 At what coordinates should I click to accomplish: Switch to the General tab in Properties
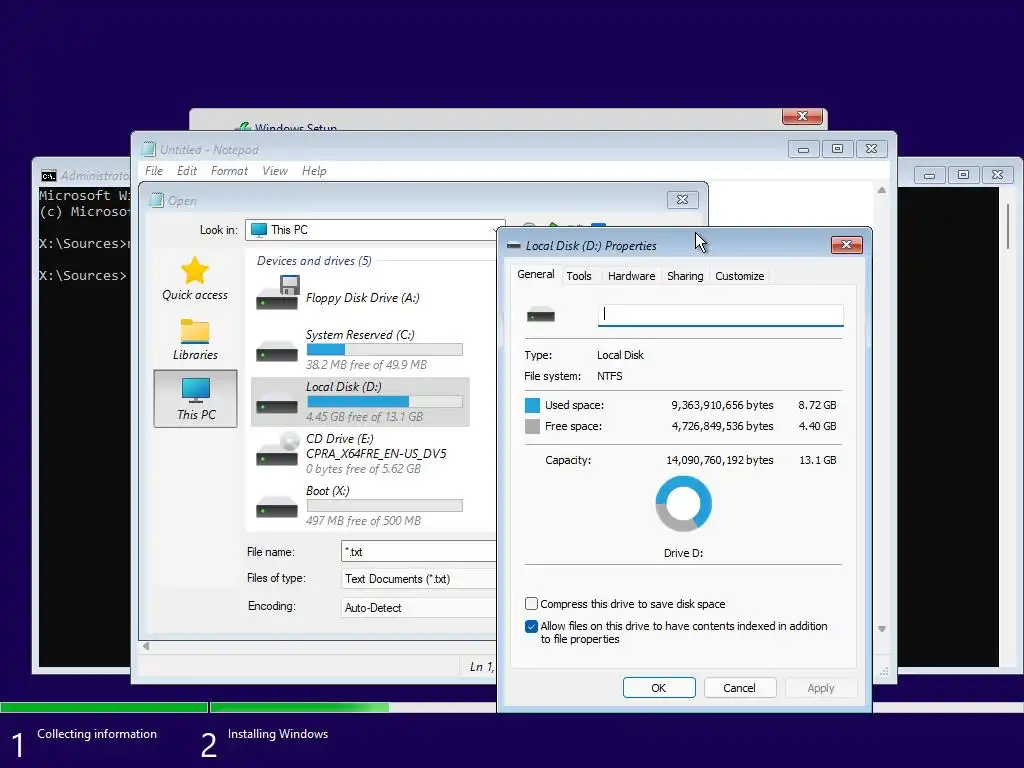tap(536, 274)
